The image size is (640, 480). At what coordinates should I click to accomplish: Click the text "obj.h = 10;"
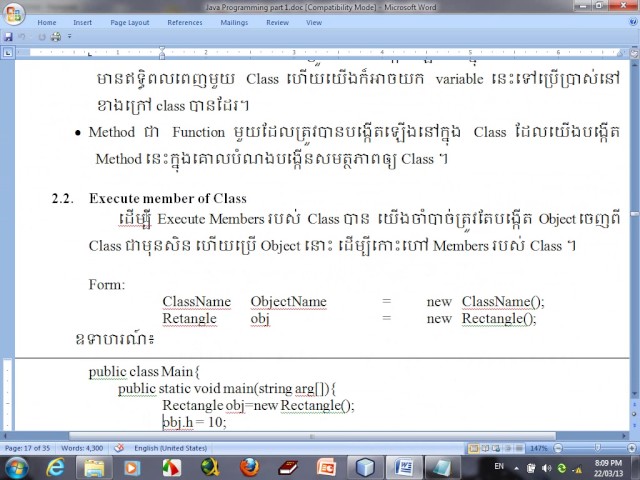194,422
